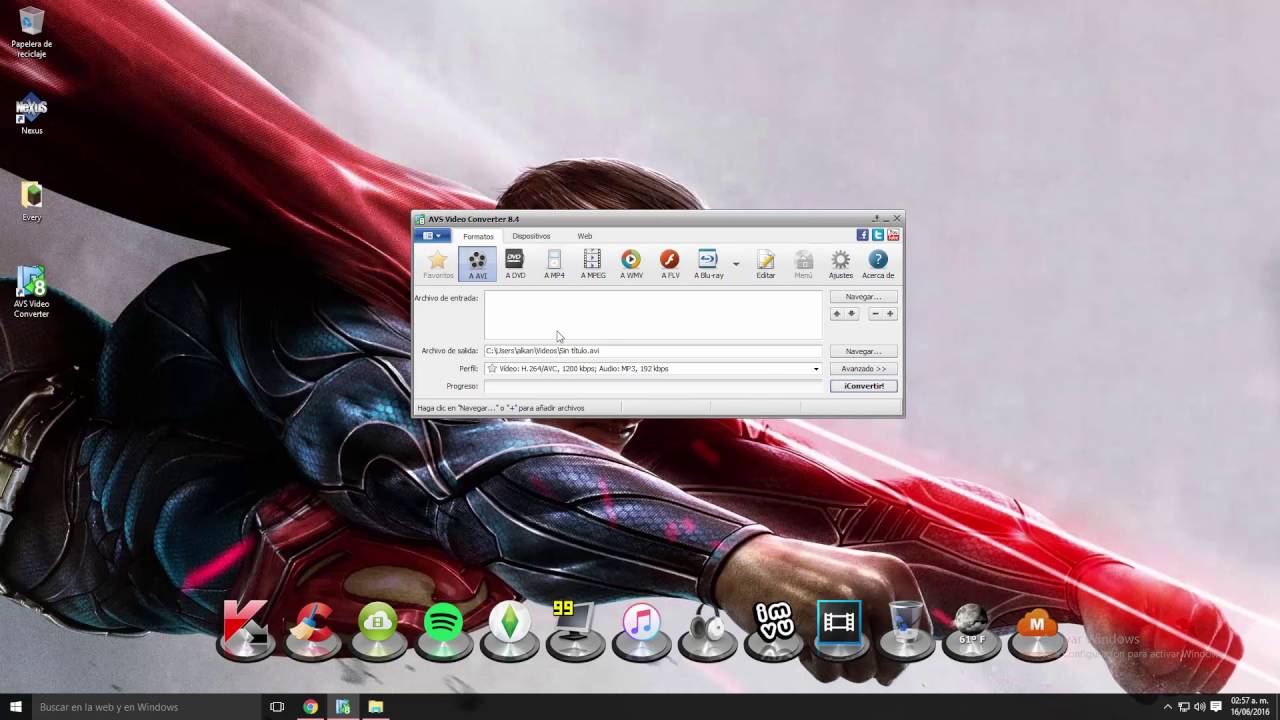Open the Editar video editor icon

tap(766, 264)
